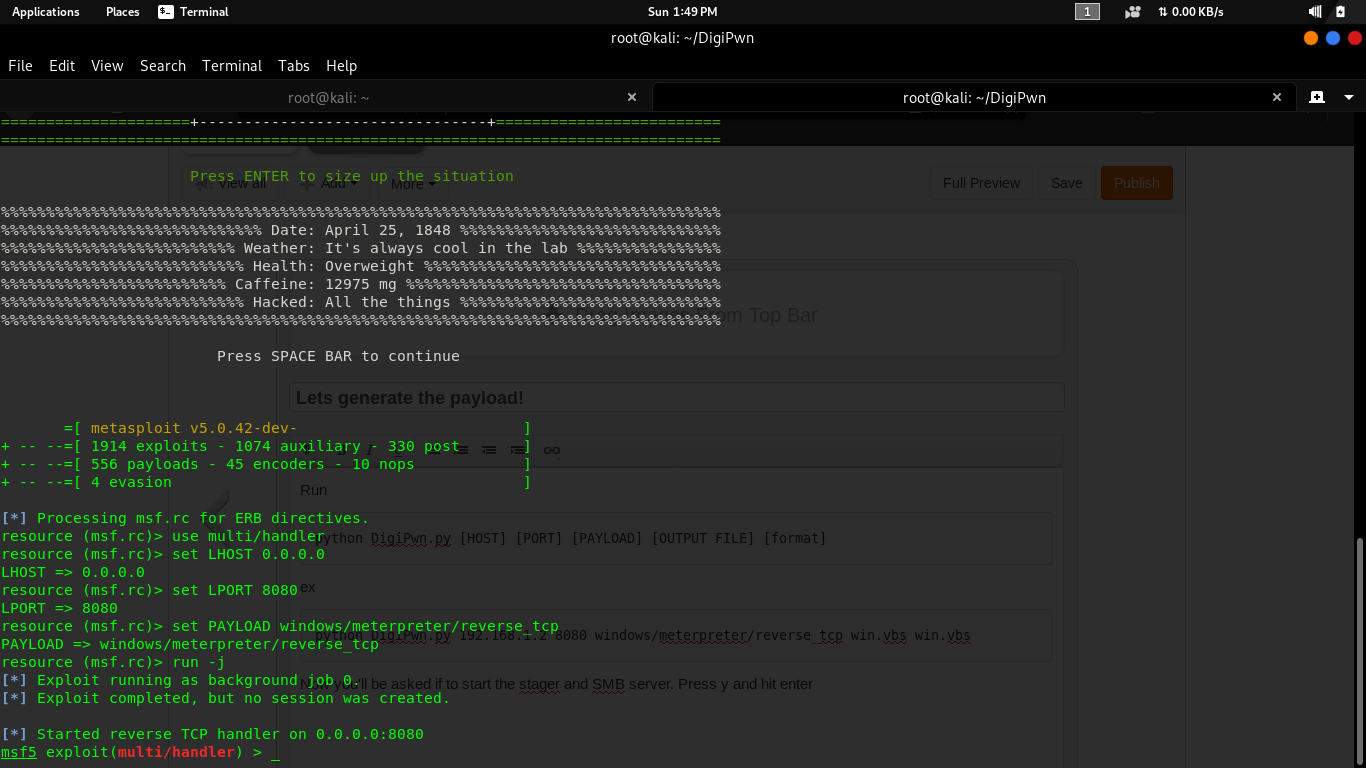Click the 'set LHOST 0.0.0.0' command line
Viewport: 1366px width, 768px height.
click(x=163, y=554)
